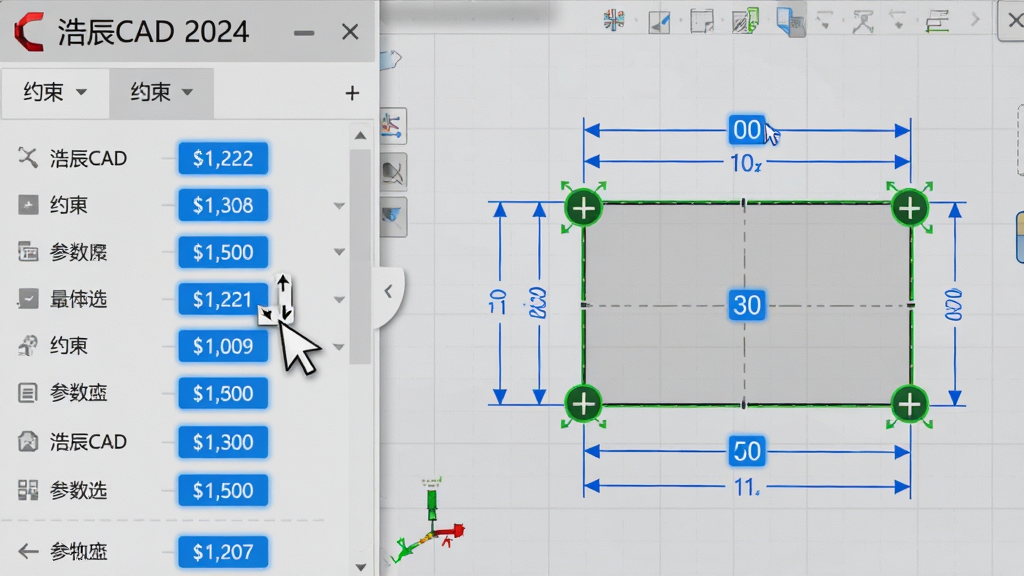Click the $1,009 value button
This screenshot has width=1024, height=576.
point(223,346)
